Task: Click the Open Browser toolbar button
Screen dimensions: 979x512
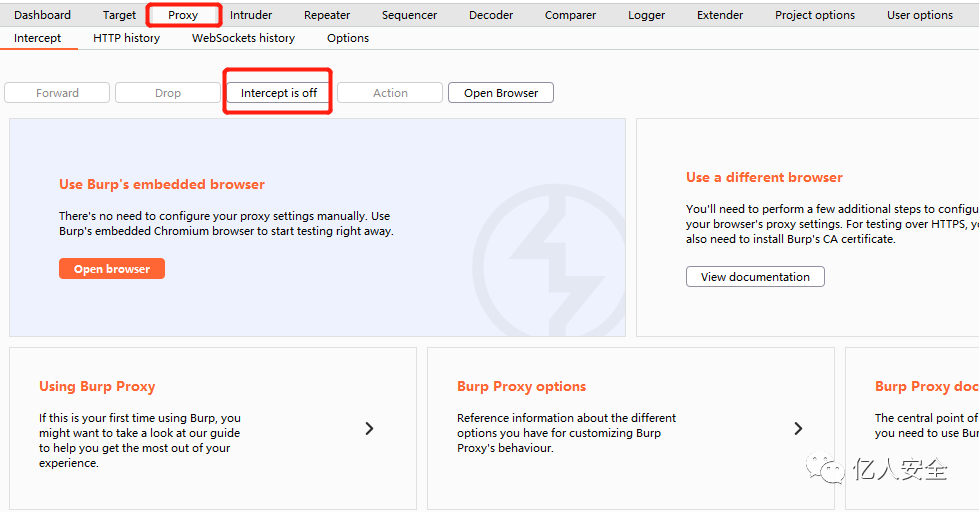Action: coord(501,93)
